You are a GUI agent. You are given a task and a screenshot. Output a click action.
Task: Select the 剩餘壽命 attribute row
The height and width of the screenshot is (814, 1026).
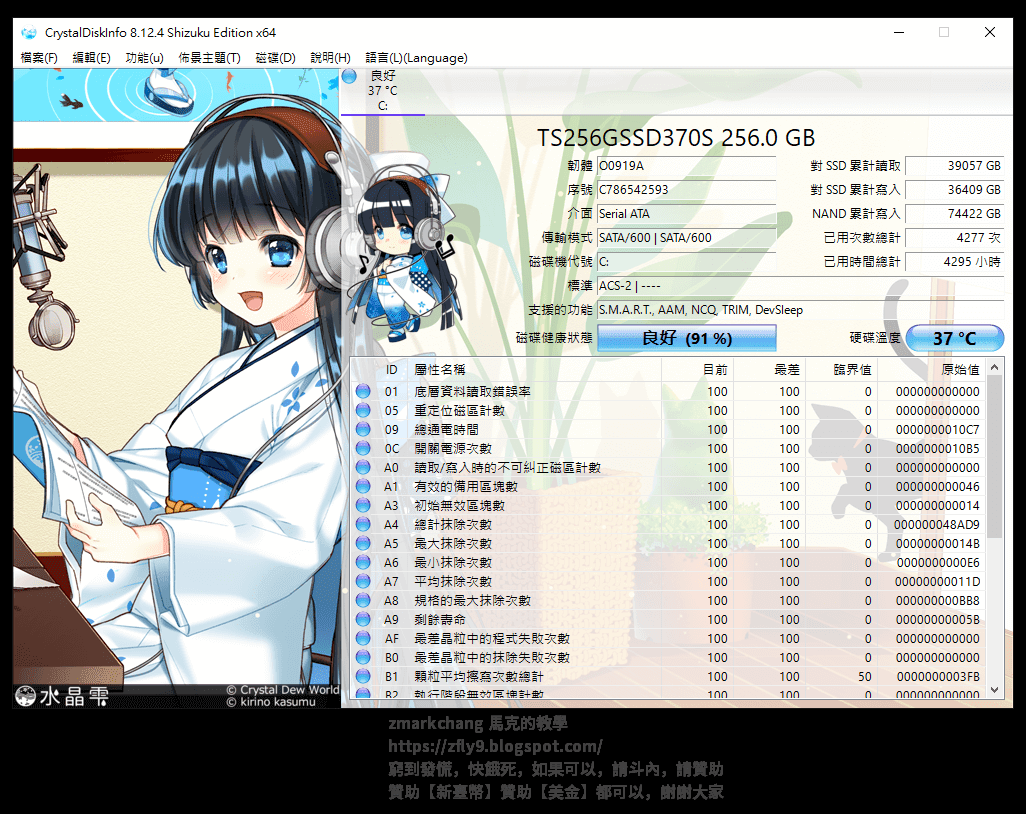point(669,619)
